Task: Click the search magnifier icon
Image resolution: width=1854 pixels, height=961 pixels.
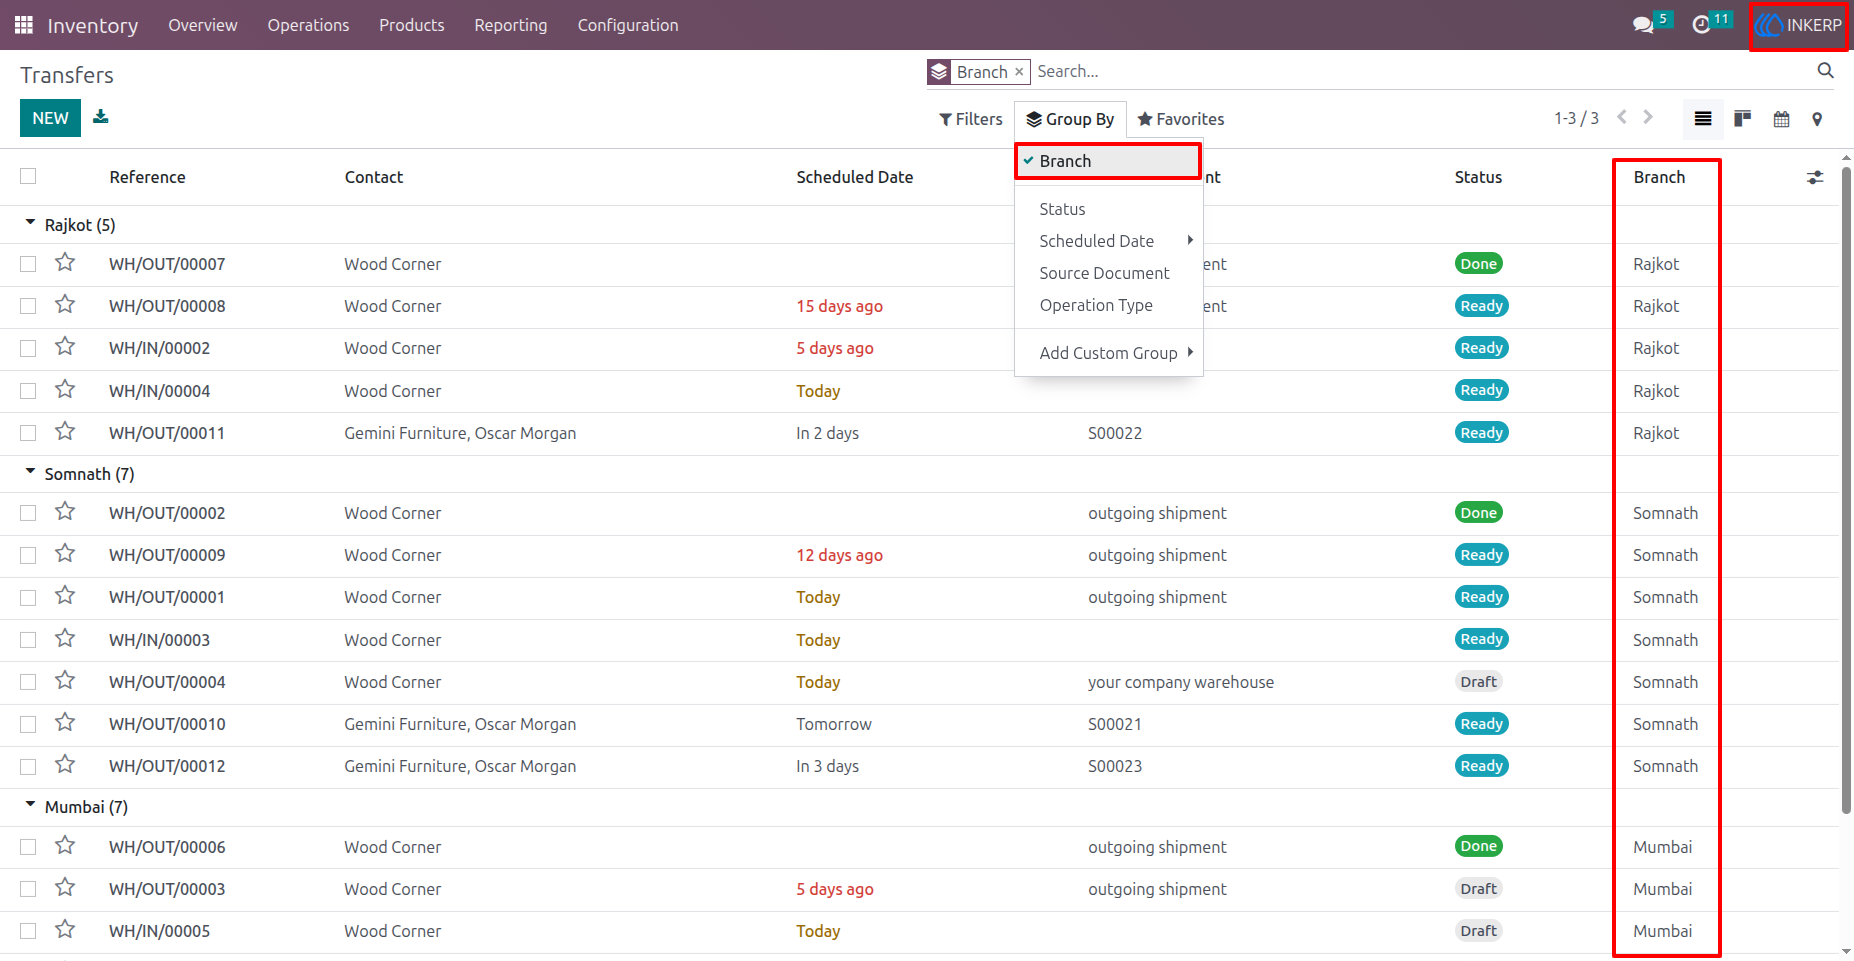Action: (1825, 71)
